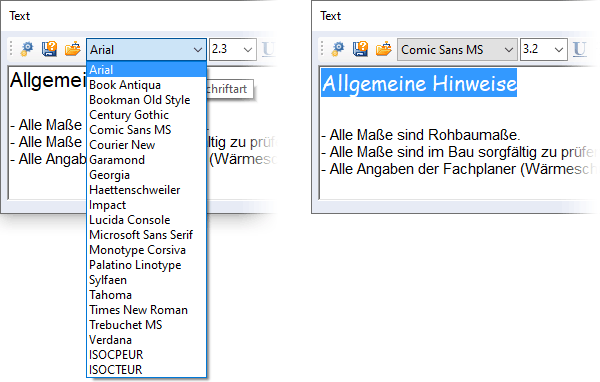
Task: Click the open folder icon in left toolbar
Action: (x=72, y=49)
